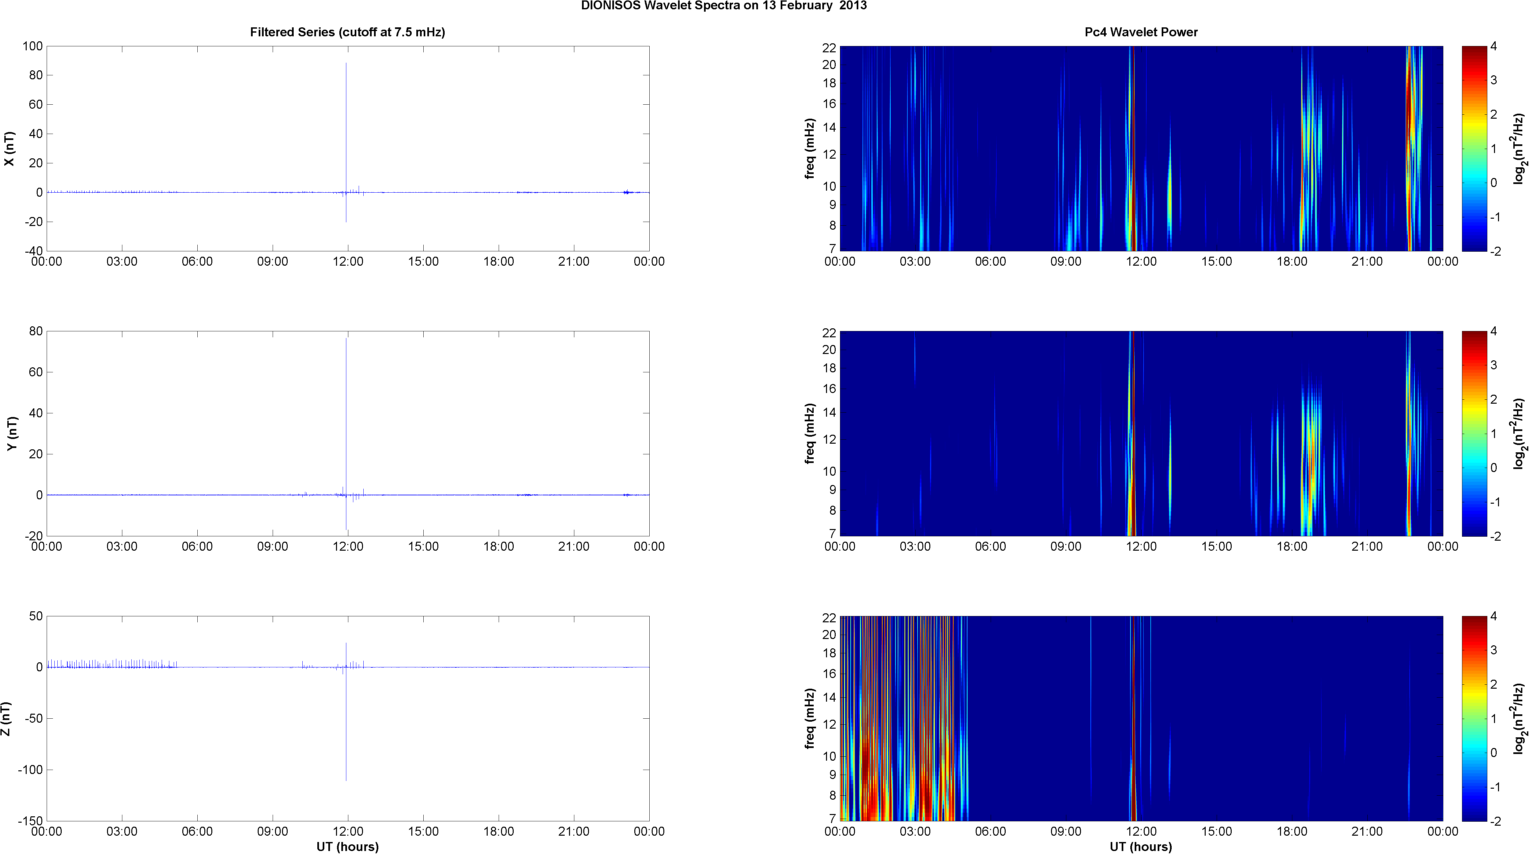Click log2(nT²/Hz) label beside top color bar
This screenshot has height=854, width=1529.
pyautogui.click(x=1519, y=149)
